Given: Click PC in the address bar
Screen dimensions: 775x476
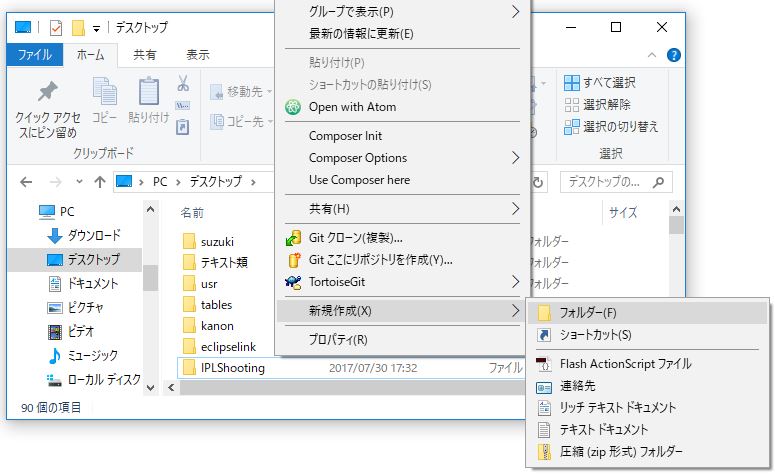Looking at the screenshot, I should pyautogui.click(x=160, y=182).
